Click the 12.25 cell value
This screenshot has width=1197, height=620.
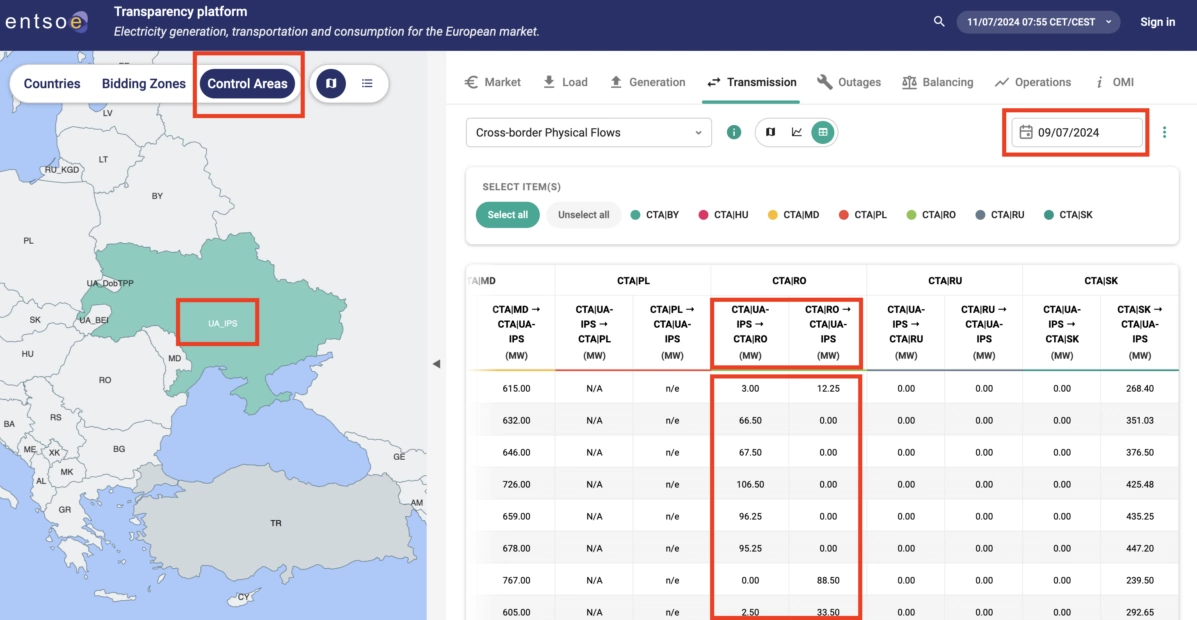(828, 389)
